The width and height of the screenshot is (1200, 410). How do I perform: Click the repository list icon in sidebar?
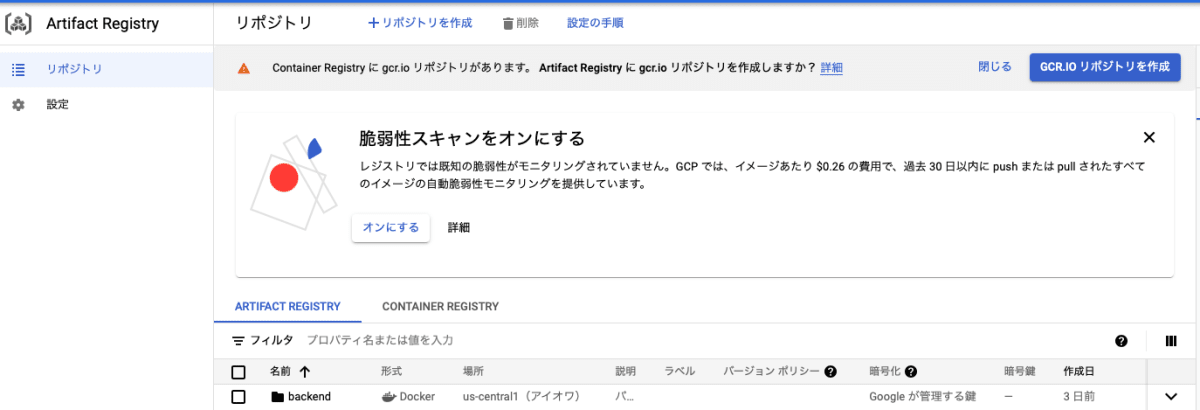point(18,70)
